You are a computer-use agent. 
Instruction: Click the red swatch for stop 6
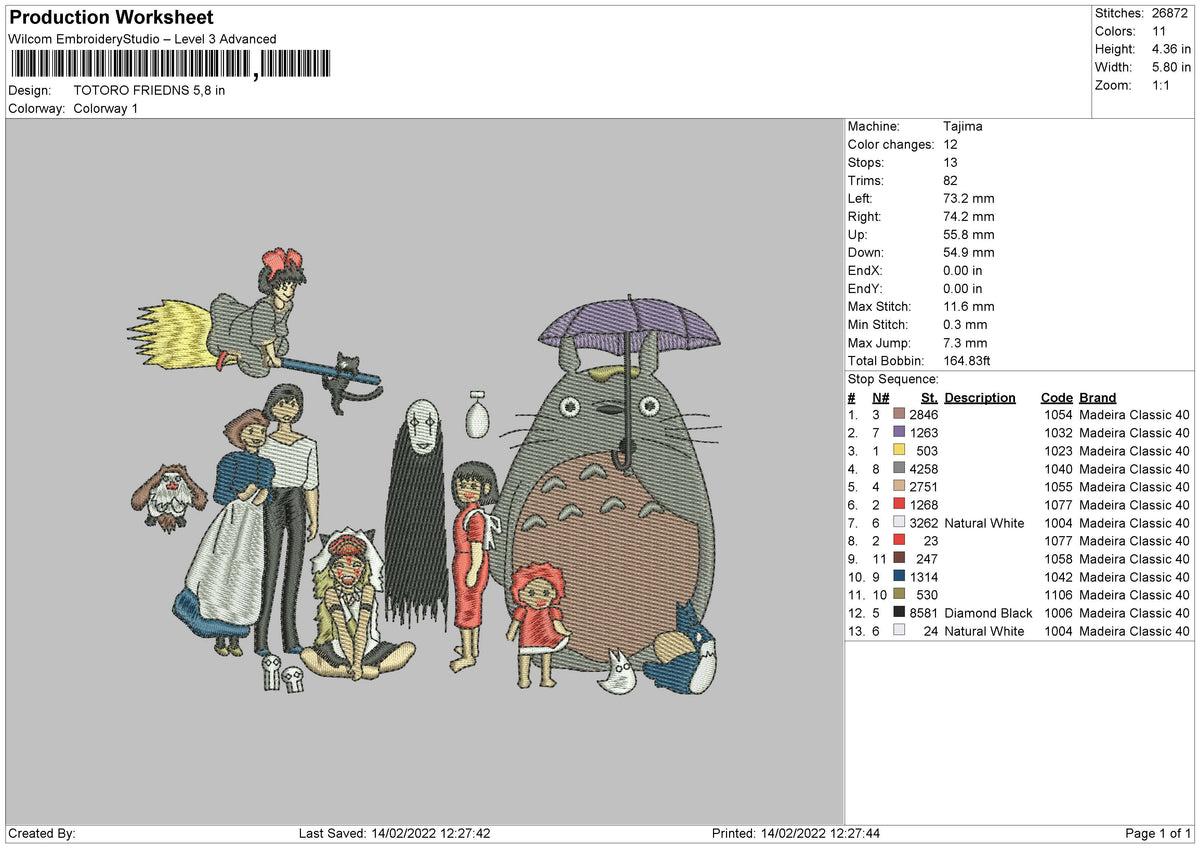click(x=899, y=505)
